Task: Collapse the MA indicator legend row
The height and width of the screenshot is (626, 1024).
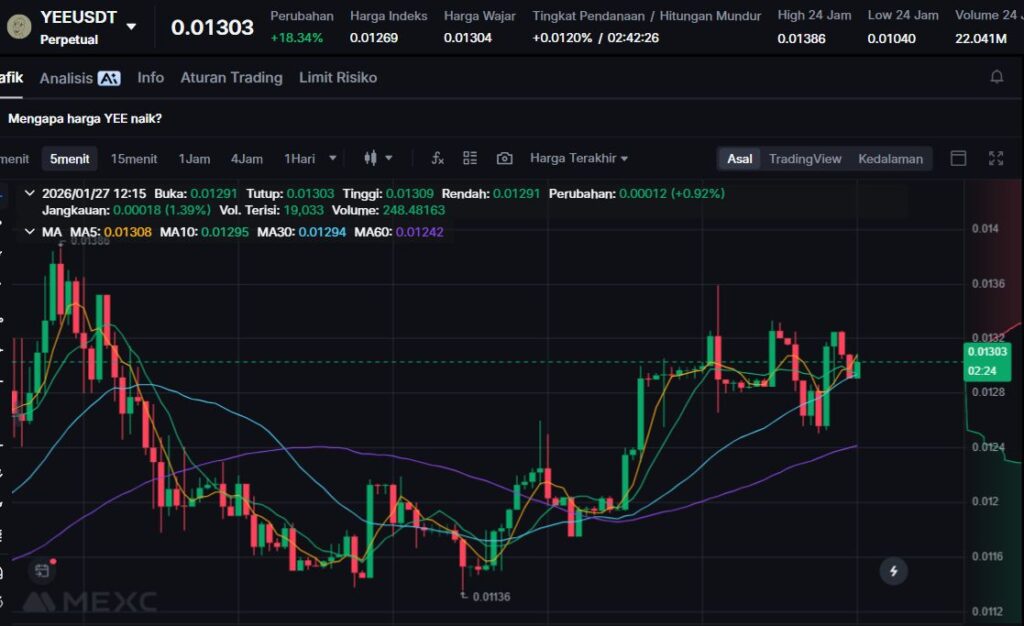Action: point(28,232)
